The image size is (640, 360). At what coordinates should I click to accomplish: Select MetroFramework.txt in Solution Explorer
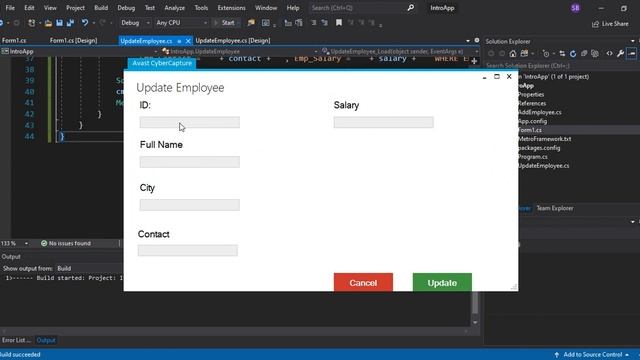tap(544, 139)
